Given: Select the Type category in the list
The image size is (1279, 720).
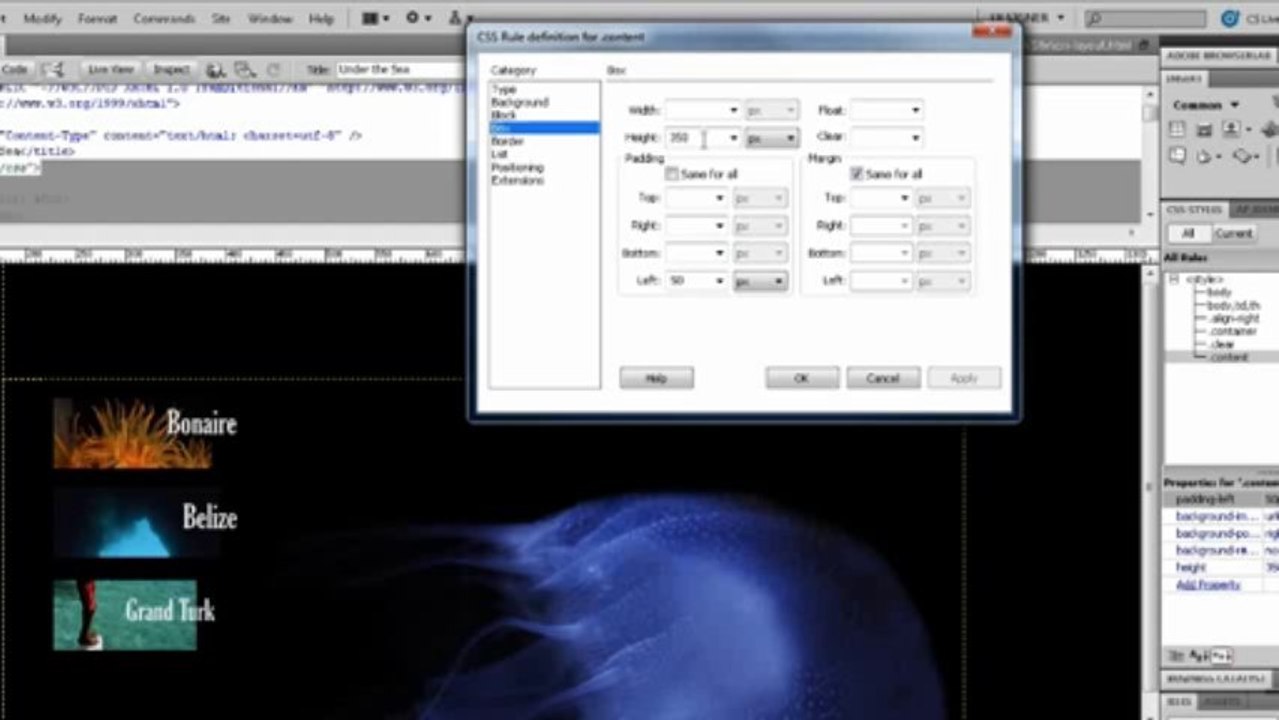Looking at the screenshot, I should (505, 90).
